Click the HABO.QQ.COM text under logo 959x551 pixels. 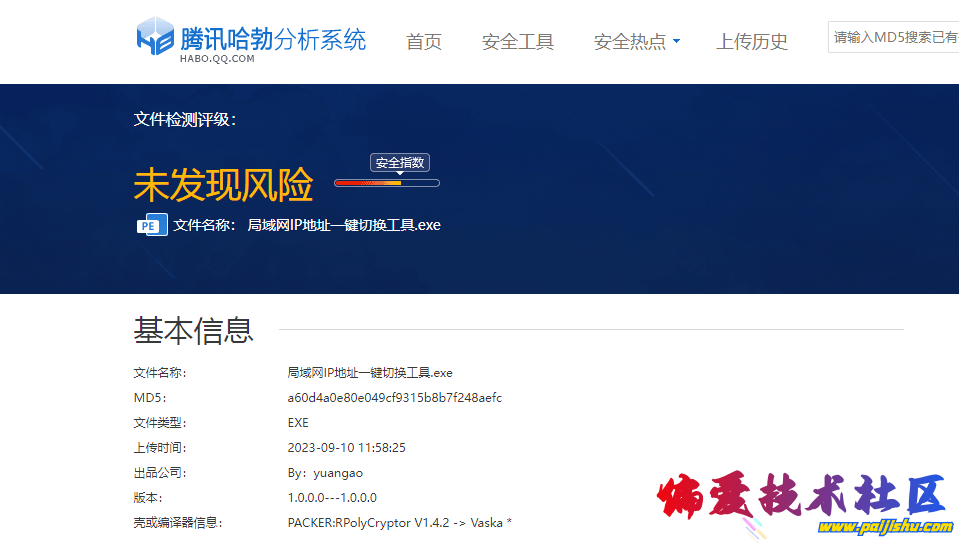[217, 59]
